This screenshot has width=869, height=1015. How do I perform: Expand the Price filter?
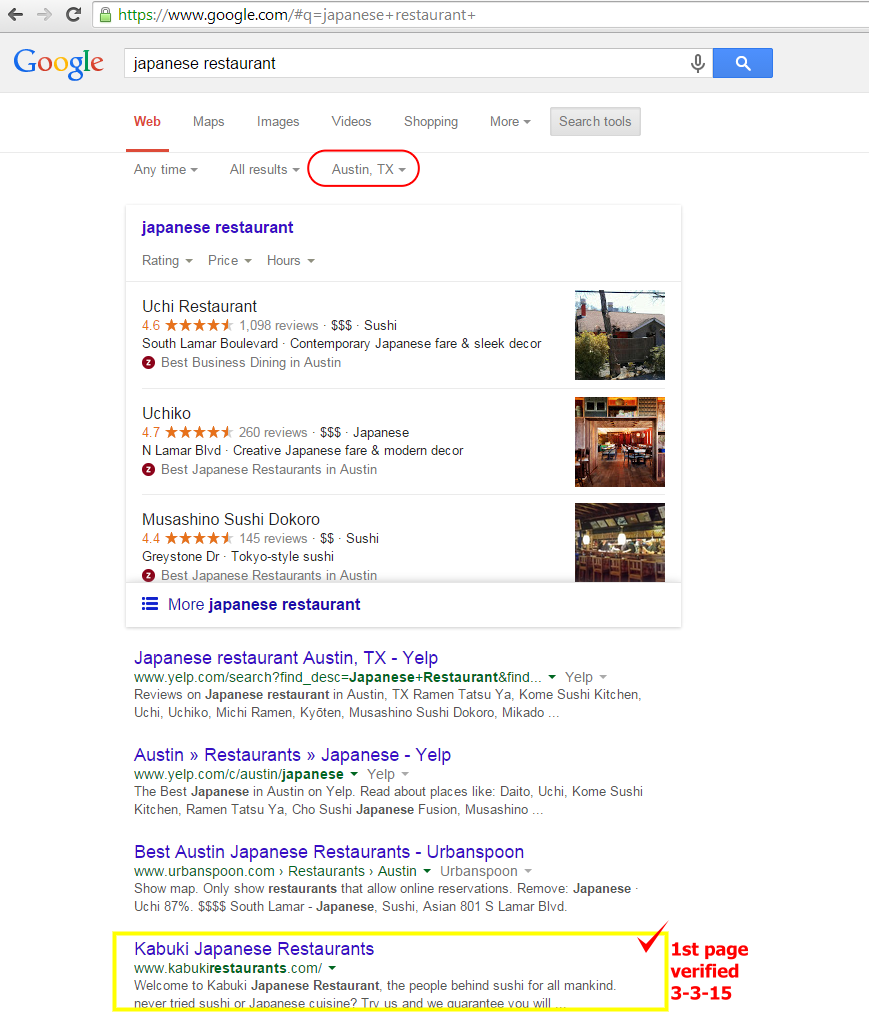click(x=229, y=260)
